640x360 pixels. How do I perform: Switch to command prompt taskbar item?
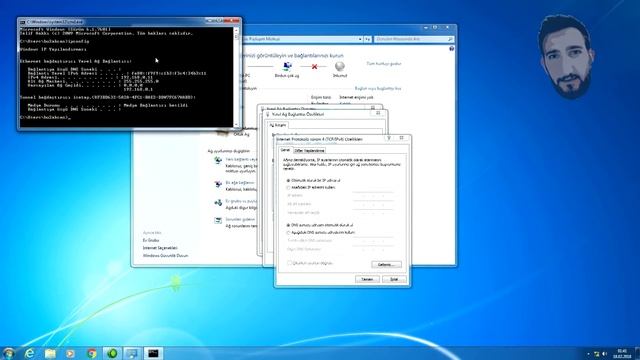pos(153,353)
